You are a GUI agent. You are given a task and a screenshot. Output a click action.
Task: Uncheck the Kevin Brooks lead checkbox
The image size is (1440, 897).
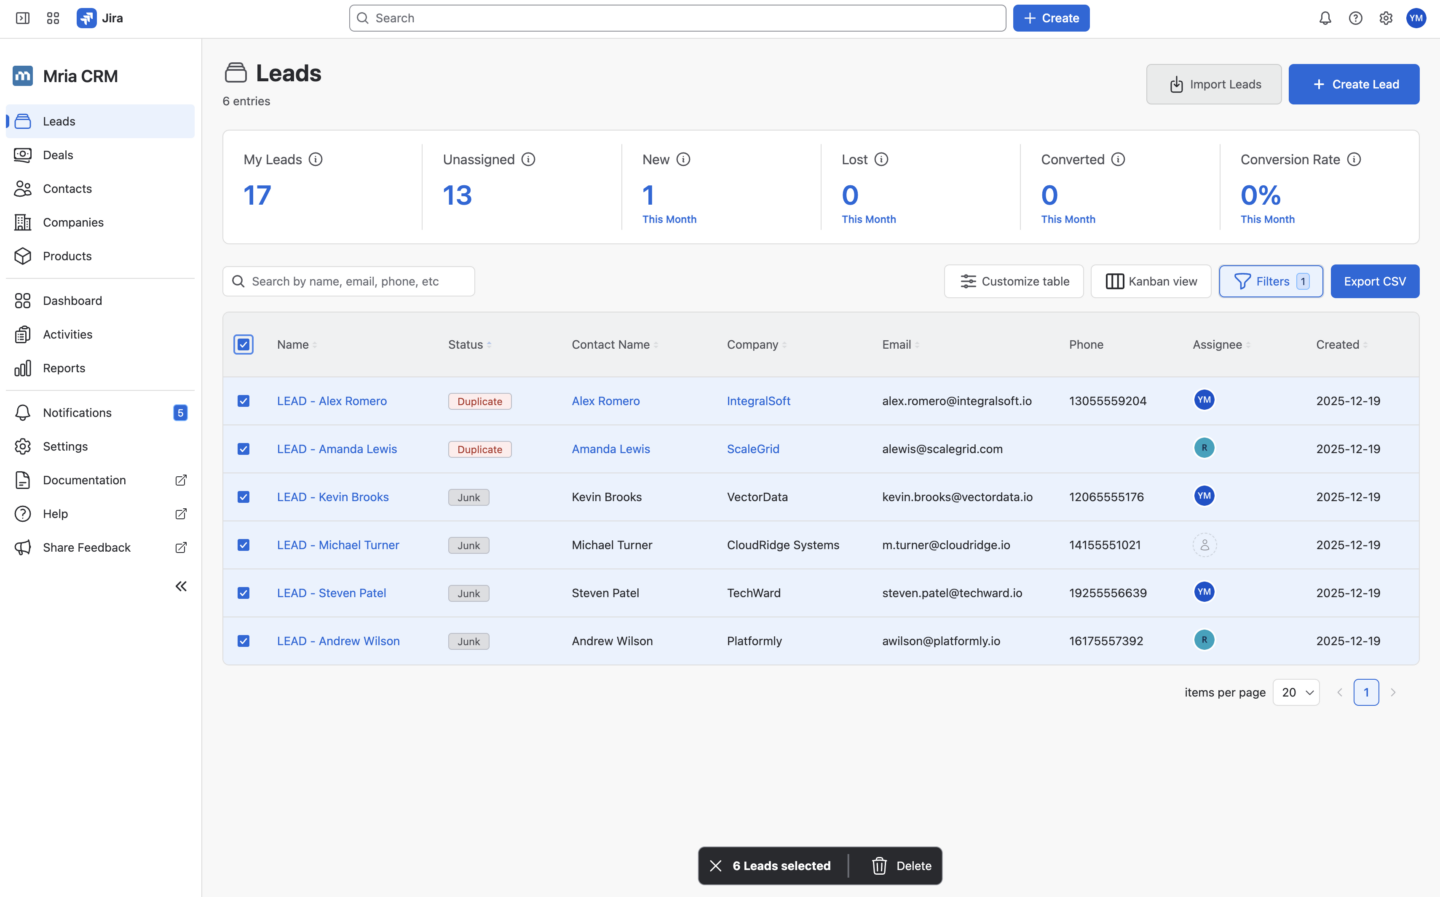click(x=243, y=497)
